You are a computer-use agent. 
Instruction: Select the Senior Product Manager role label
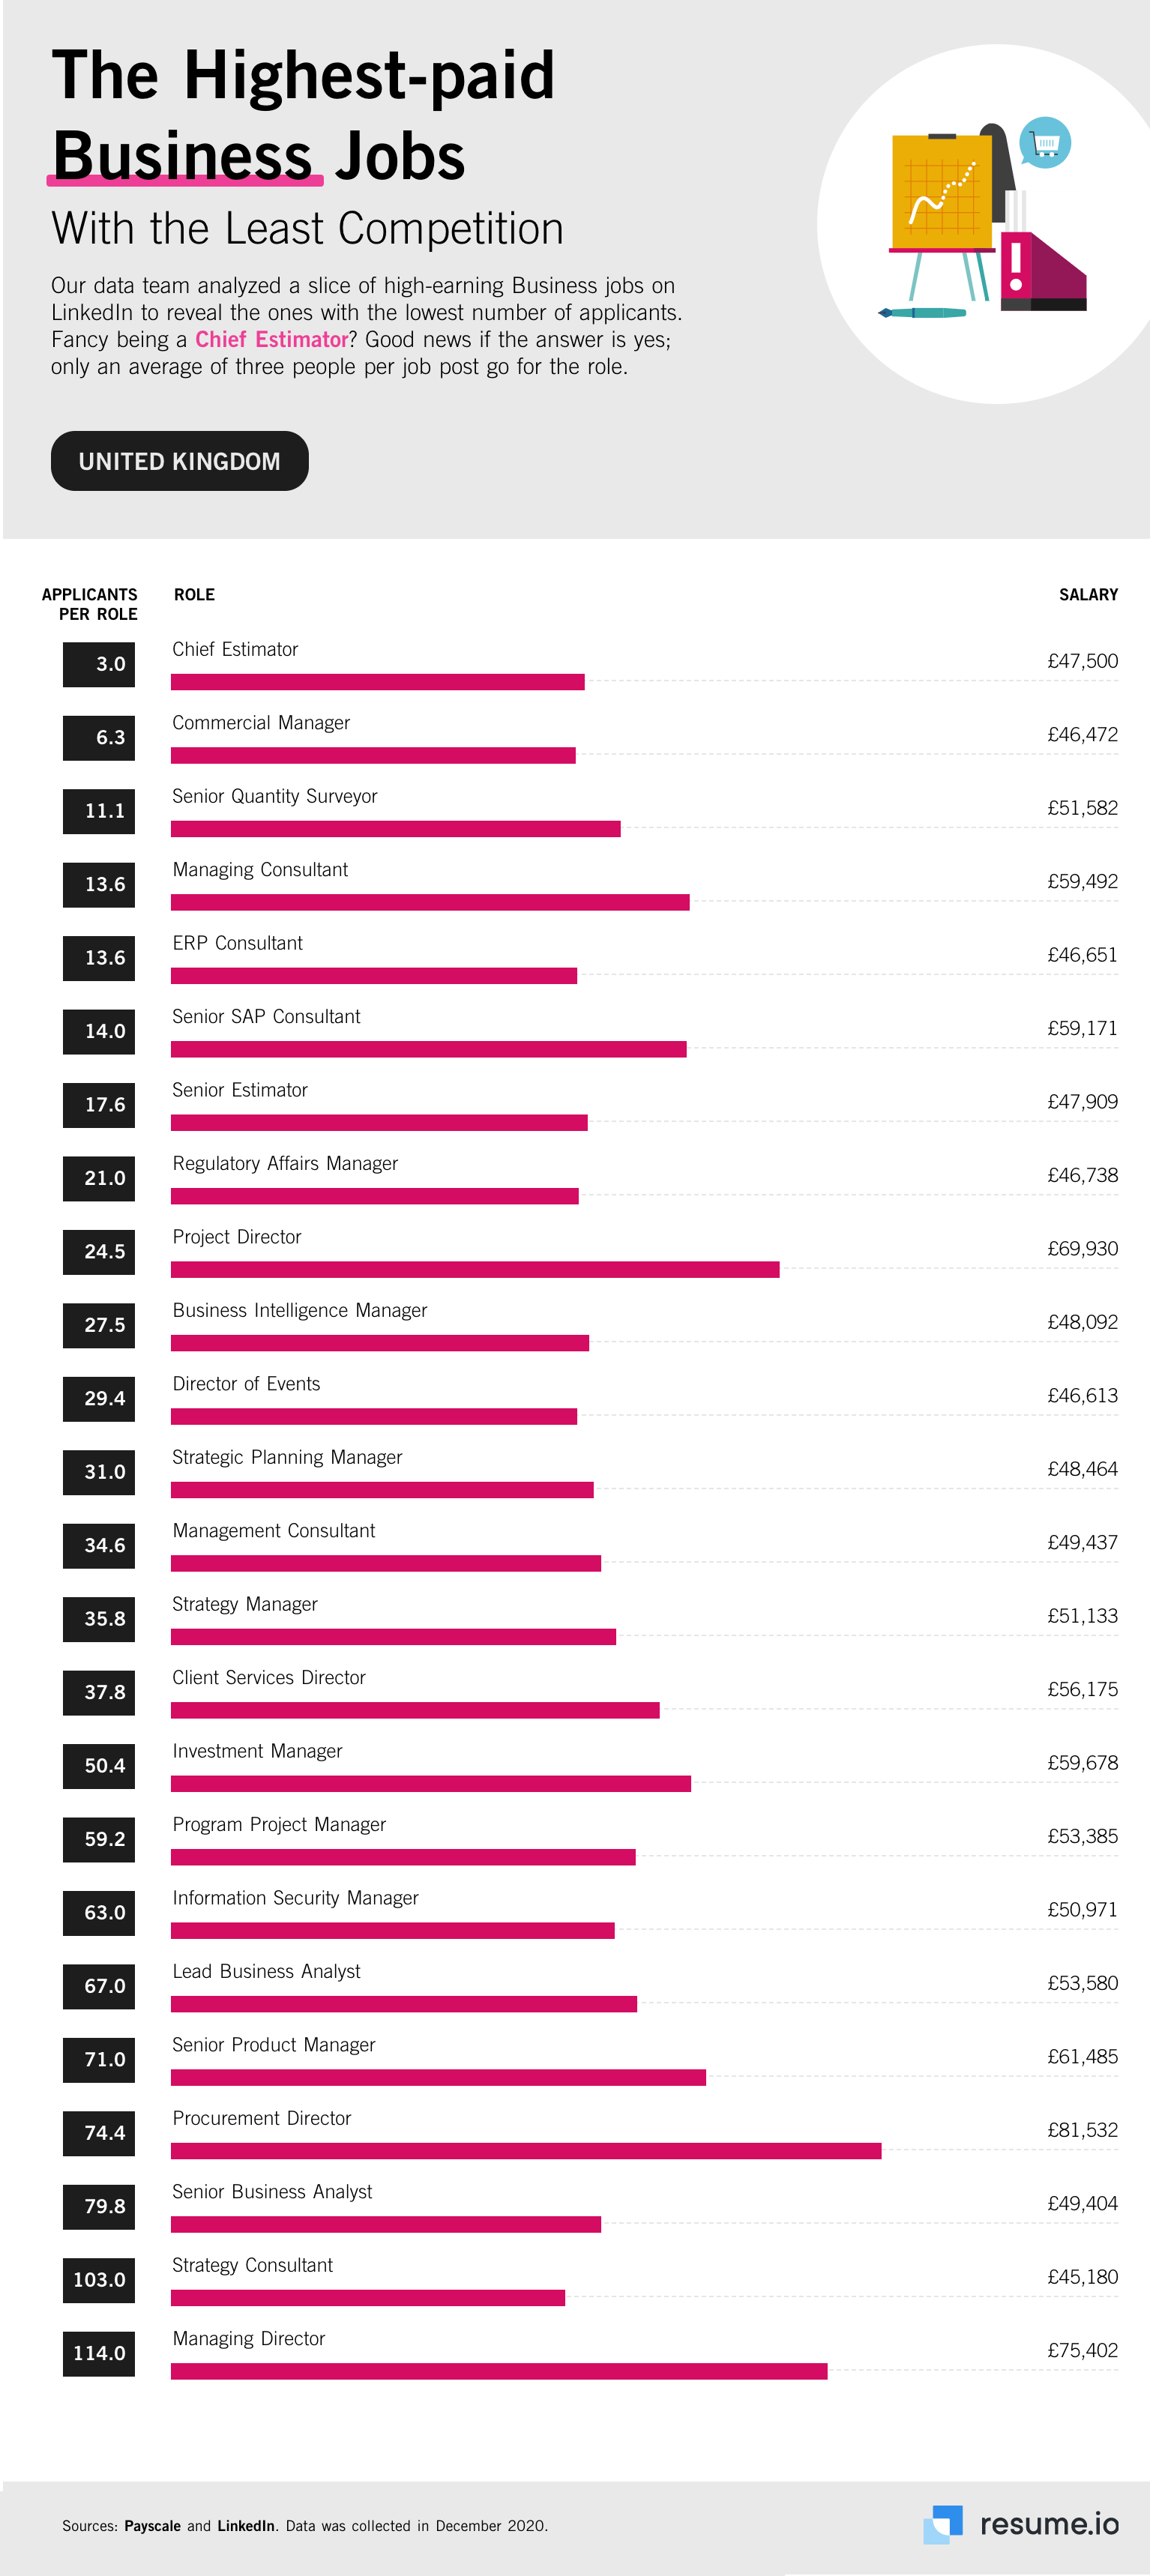pyautogui.click(x=274, y=2045)
